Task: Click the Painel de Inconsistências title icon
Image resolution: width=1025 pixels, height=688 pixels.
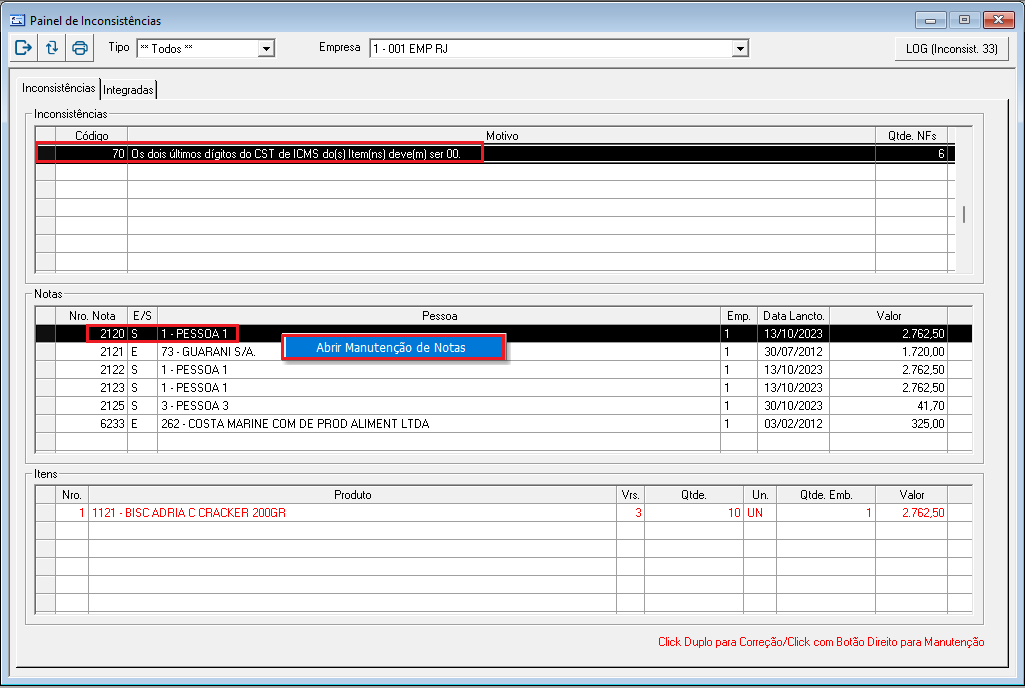Action: [18, 20]
